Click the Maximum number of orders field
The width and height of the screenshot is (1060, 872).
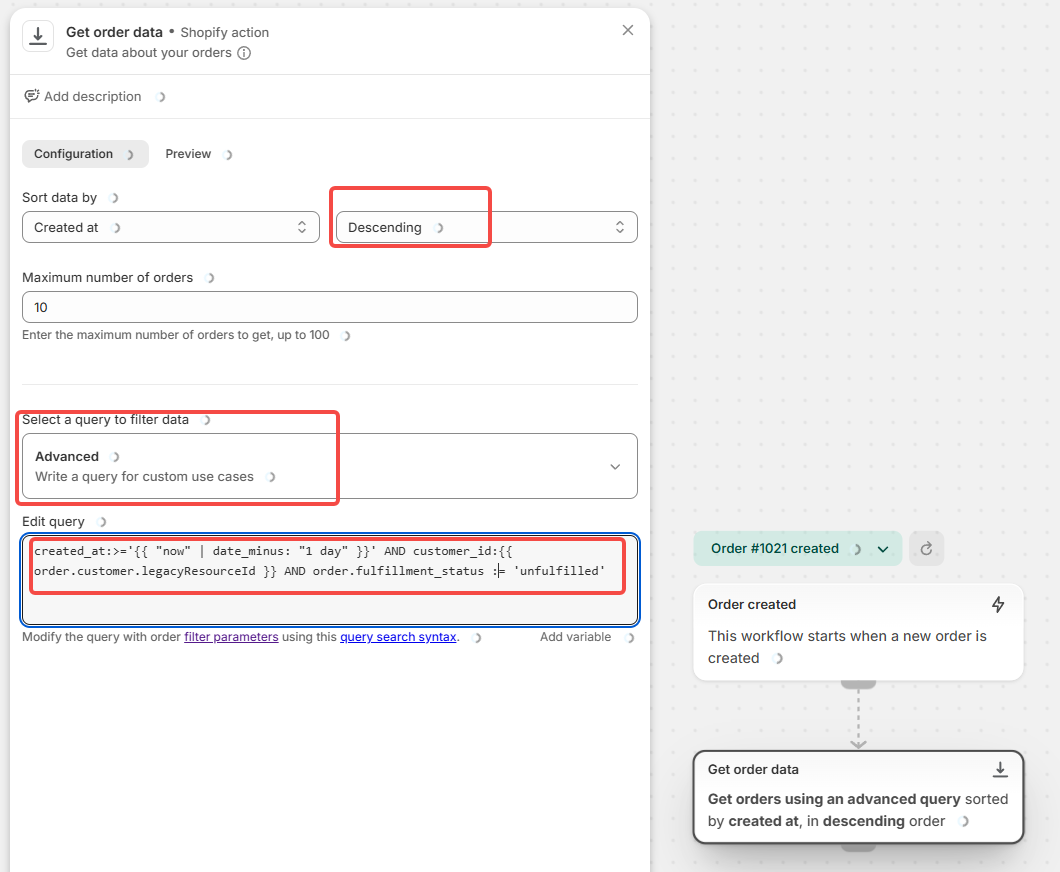point(329,307)
